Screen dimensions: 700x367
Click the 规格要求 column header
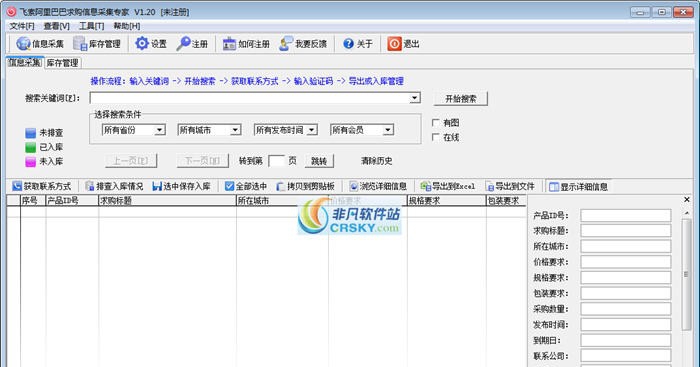pyautogui.click(x=446, y=201)
